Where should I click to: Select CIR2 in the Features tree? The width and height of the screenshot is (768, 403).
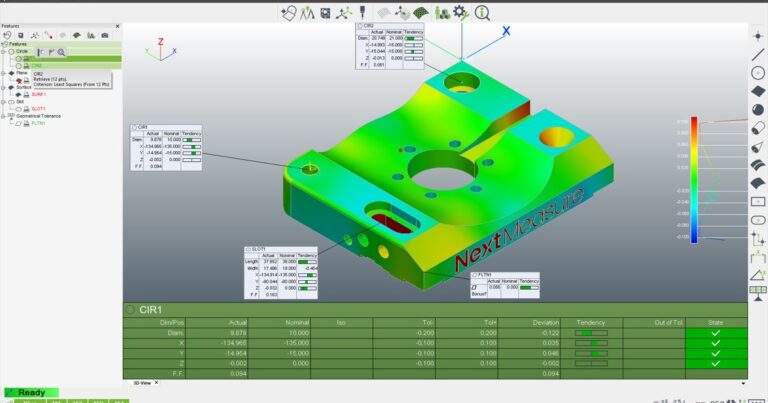[x=37, y=66]
